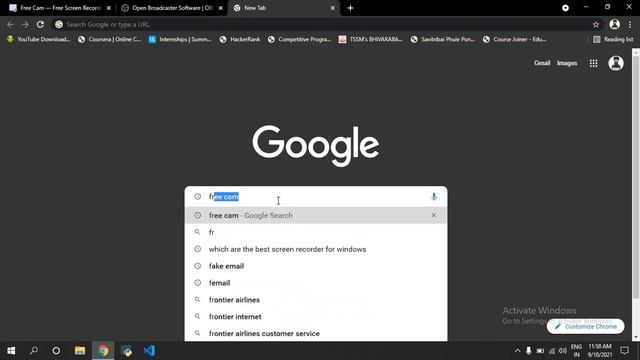640x360 pixels.
Task: Click the microphone tray icon
Action: tap(529, 351)
